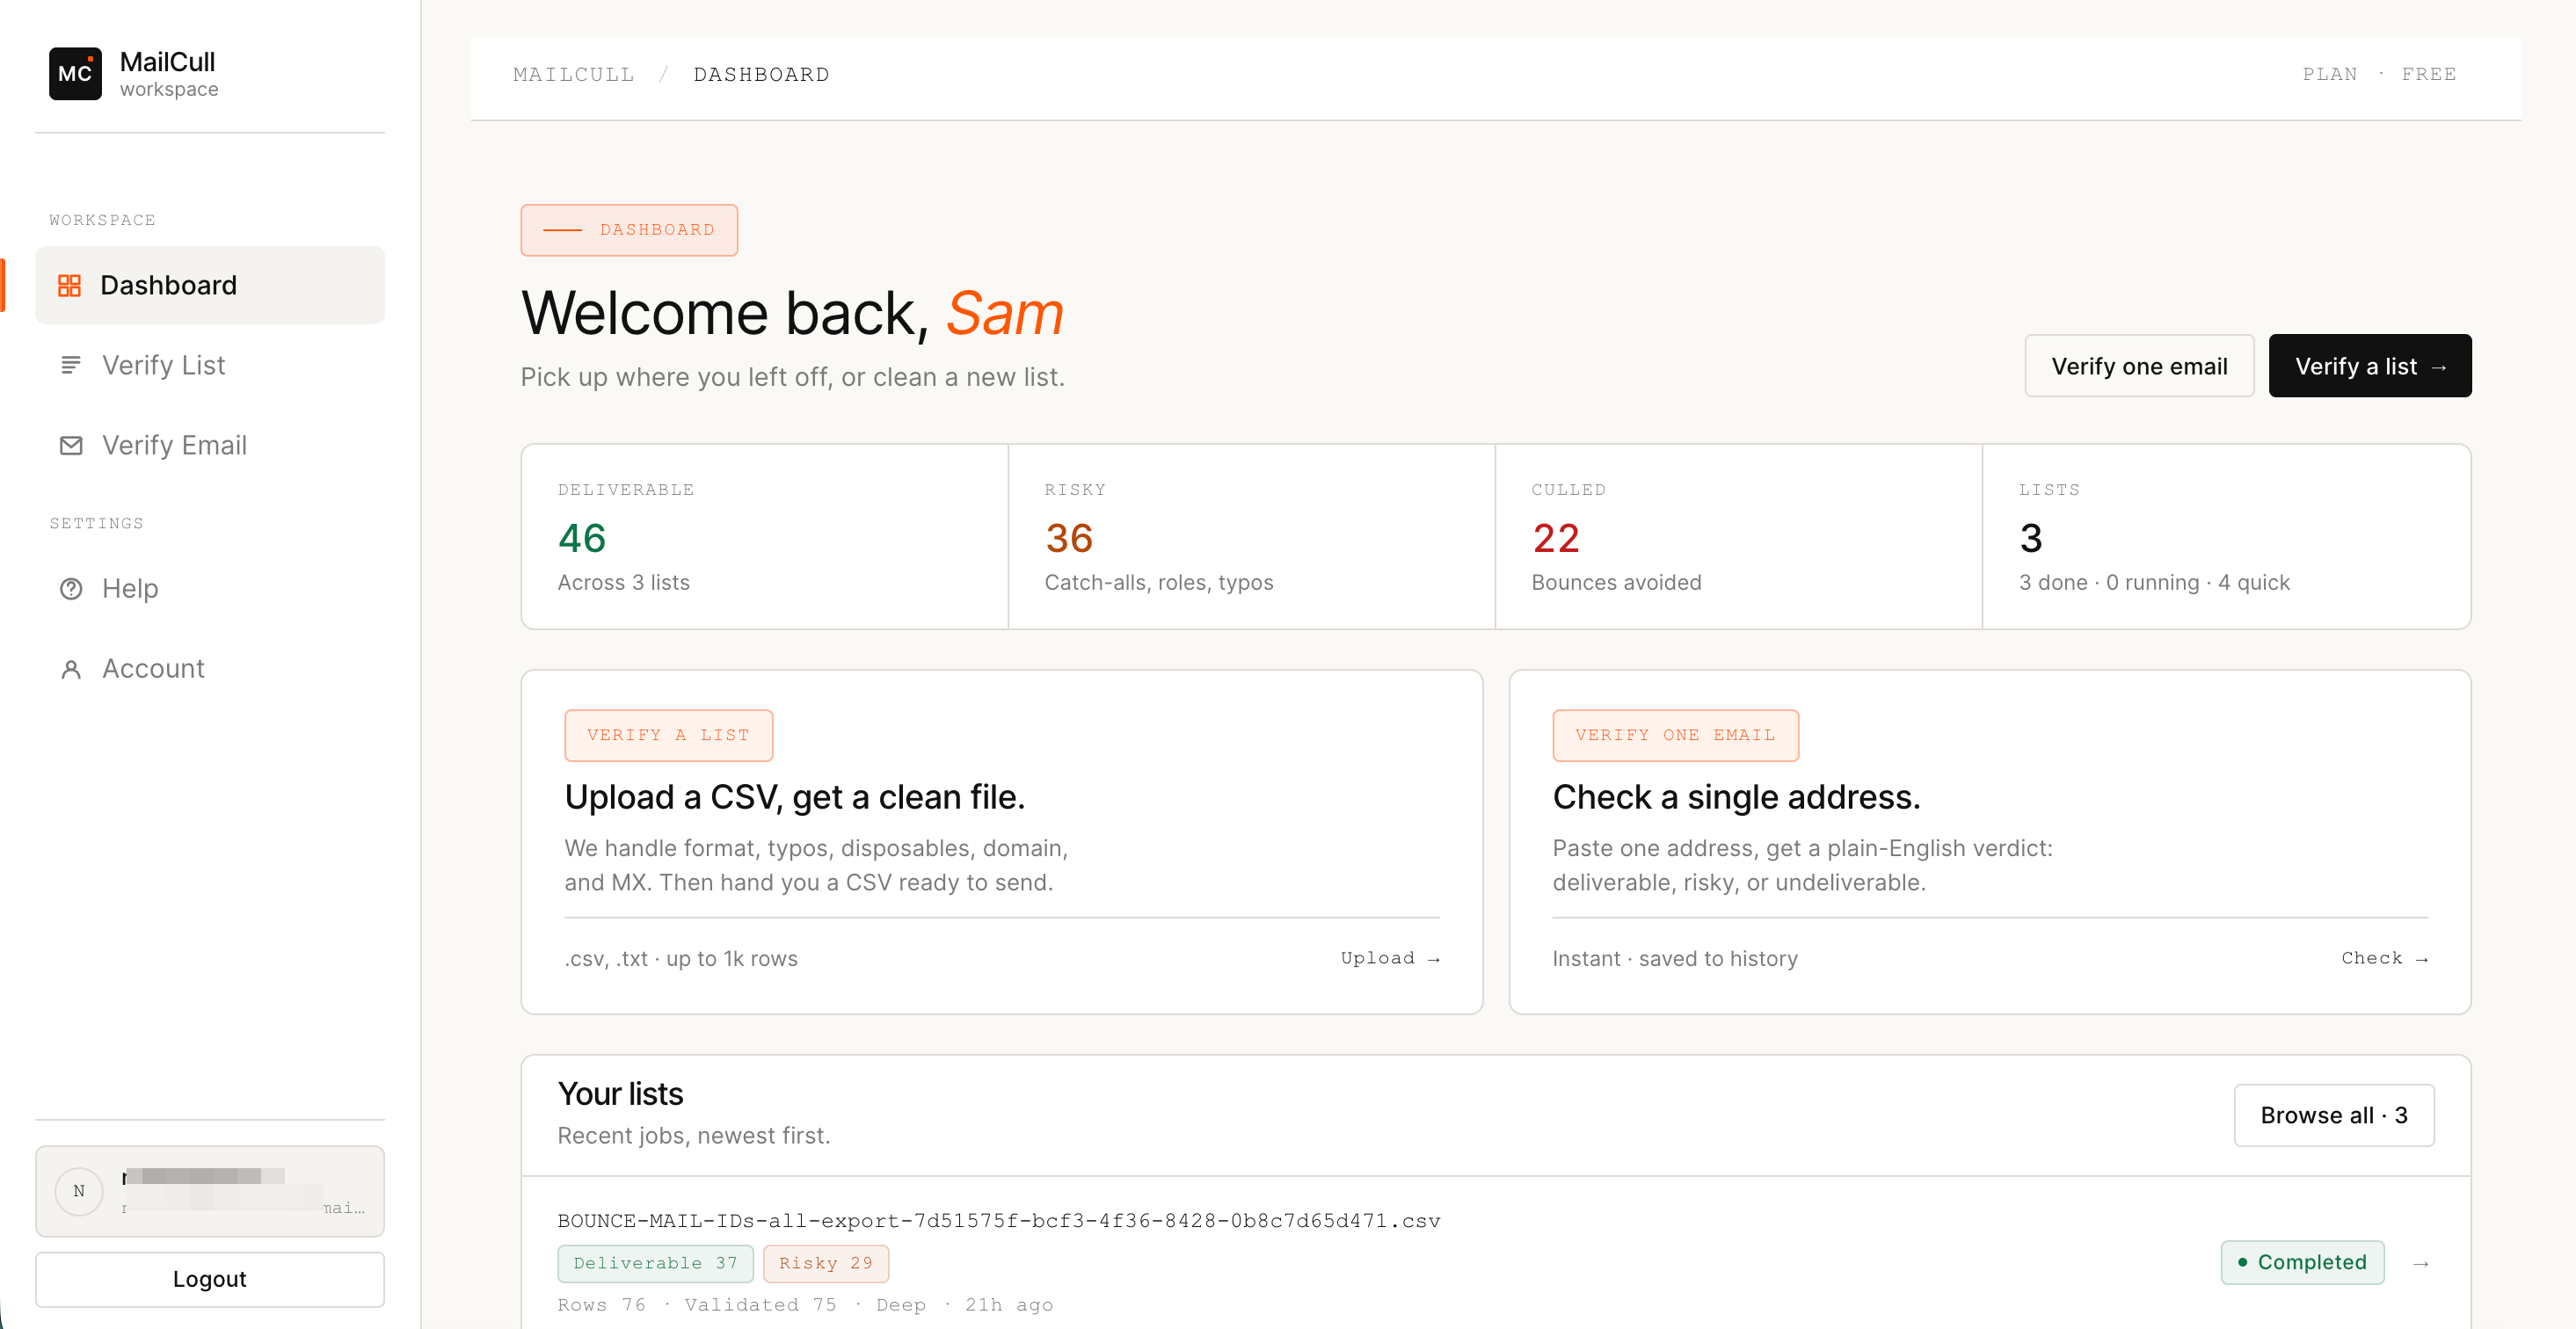Click the Account person icon
Screen dimensions: 2576x1329
[x=70, y=668]
